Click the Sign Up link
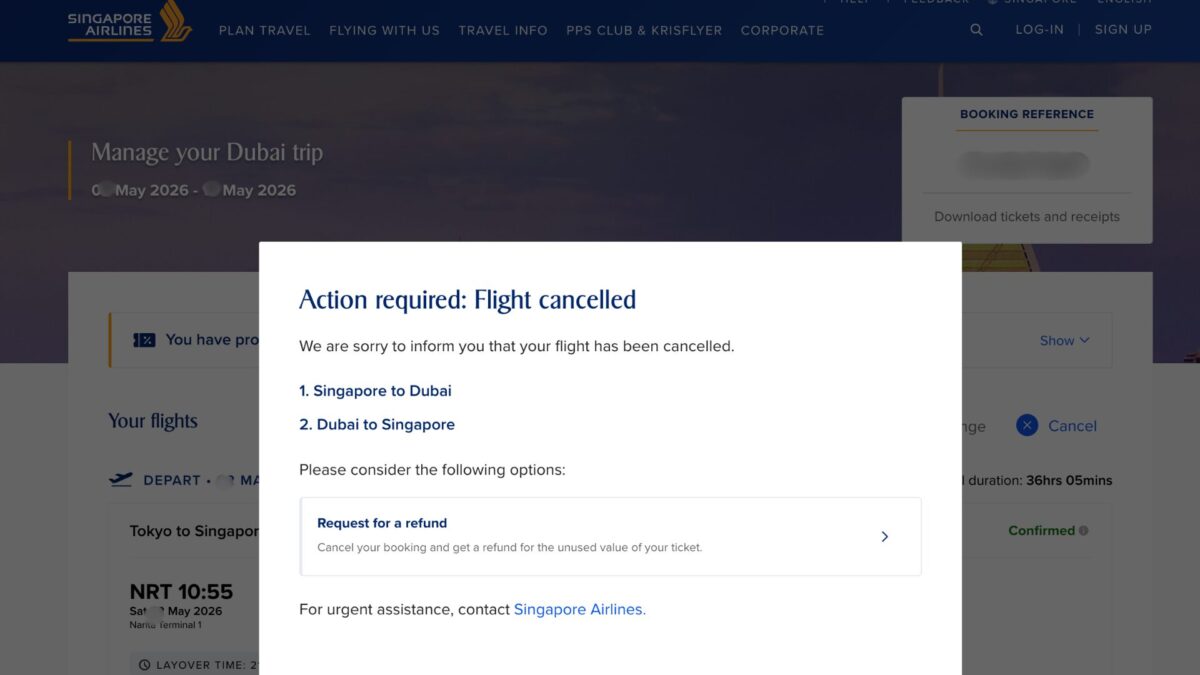The height and width of the screenshot is (675, 1200). click(x=1123, y=30)
